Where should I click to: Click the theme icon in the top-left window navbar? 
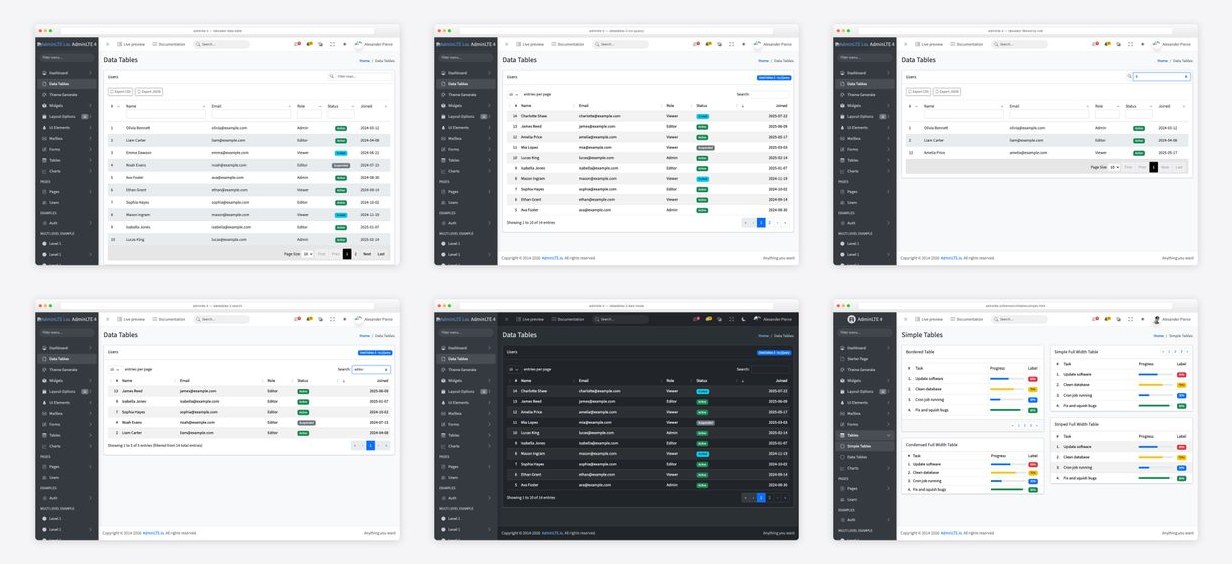345,44
